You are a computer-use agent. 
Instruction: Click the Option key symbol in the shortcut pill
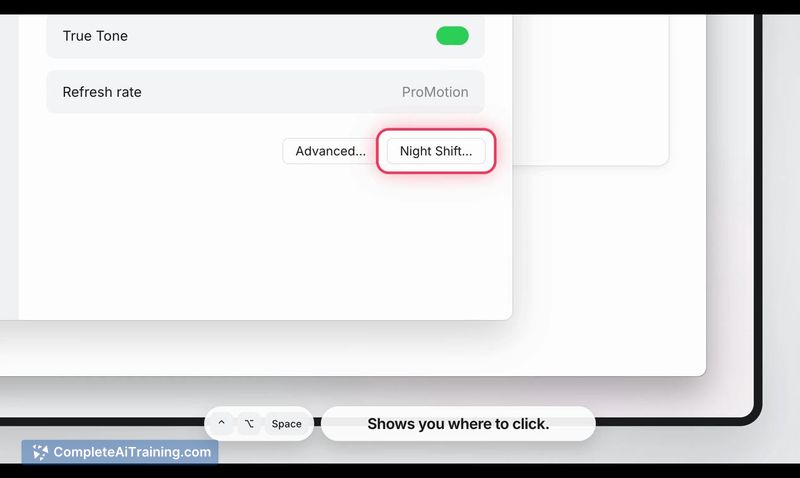click(249, 423)
